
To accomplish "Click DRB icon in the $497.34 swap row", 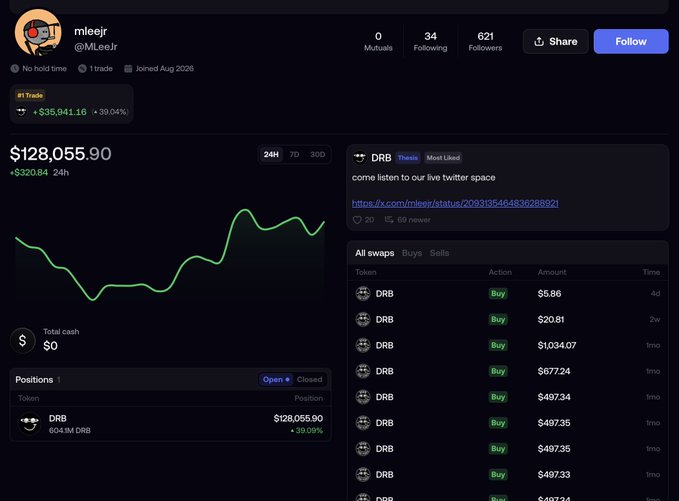I will 363,397.
